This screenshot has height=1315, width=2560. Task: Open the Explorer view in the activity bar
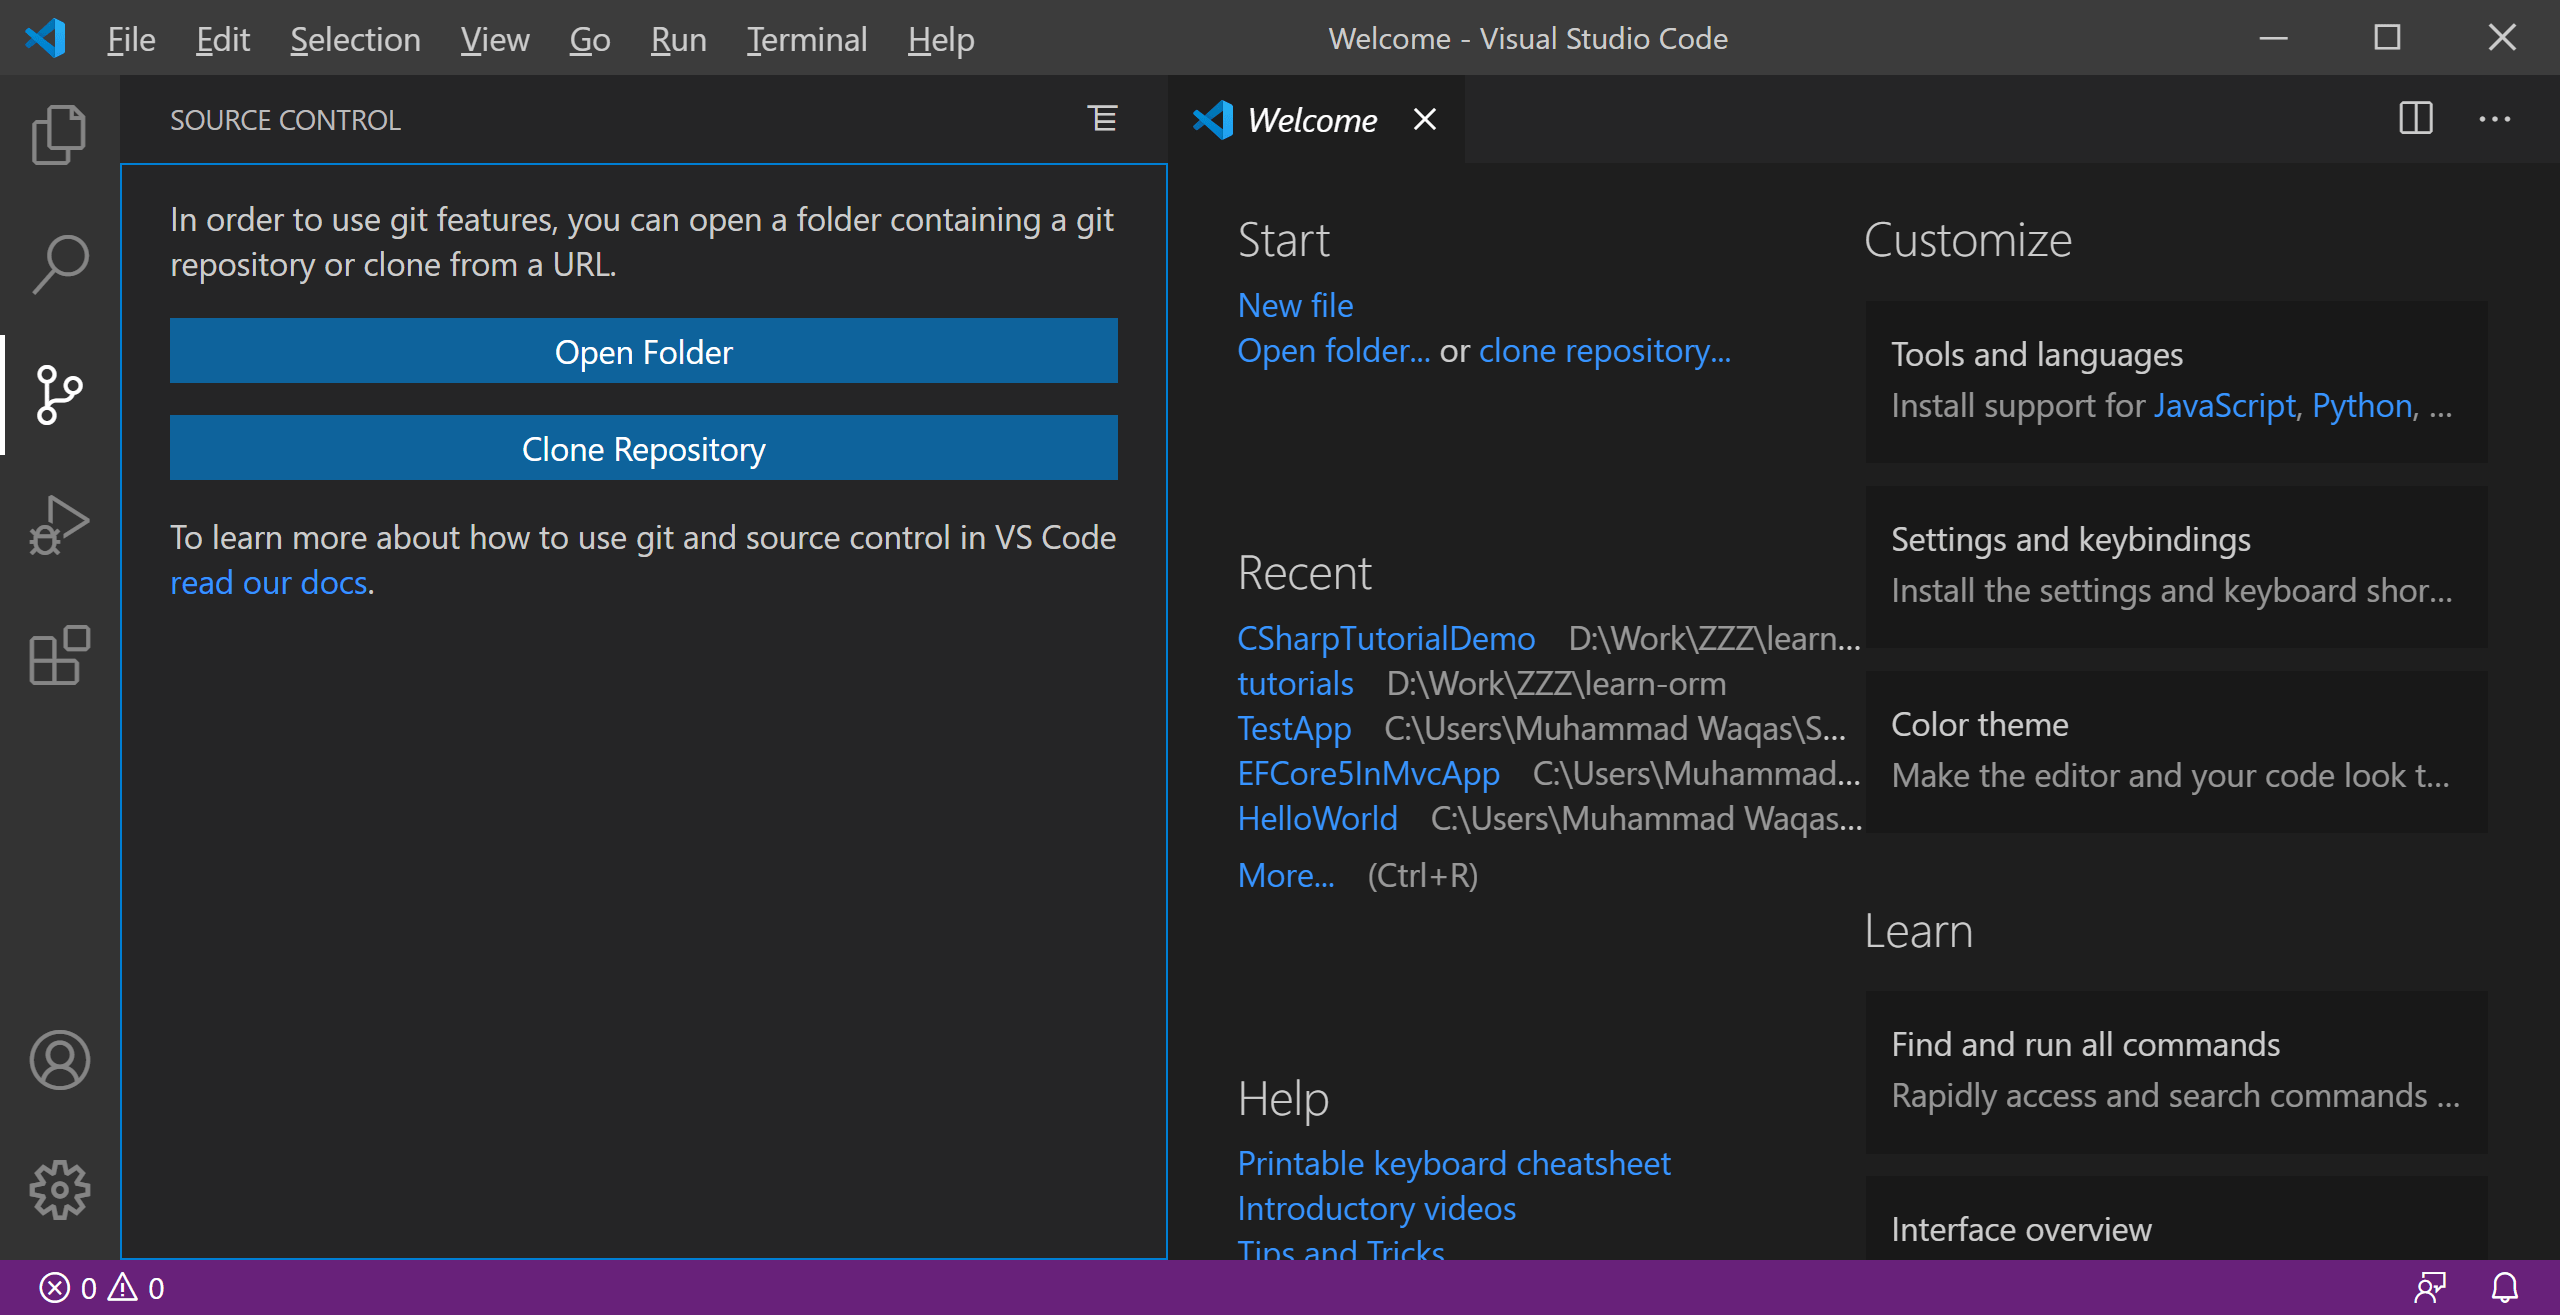point(58,133)
